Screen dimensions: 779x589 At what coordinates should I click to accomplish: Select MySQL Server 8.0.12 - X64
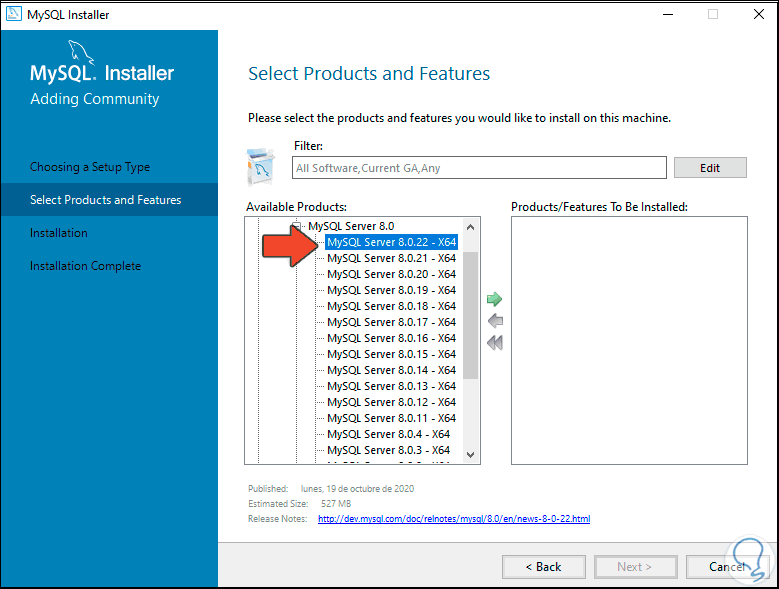tap(391, 402)
